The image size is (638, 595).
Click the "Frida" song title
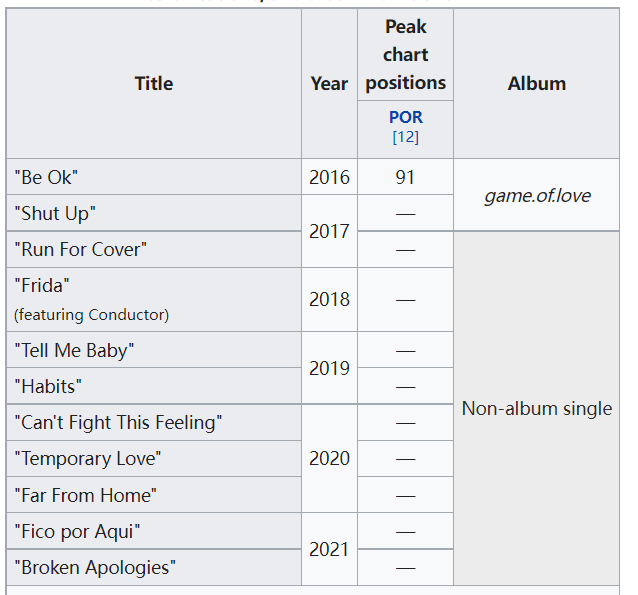[x=42, y=285]
